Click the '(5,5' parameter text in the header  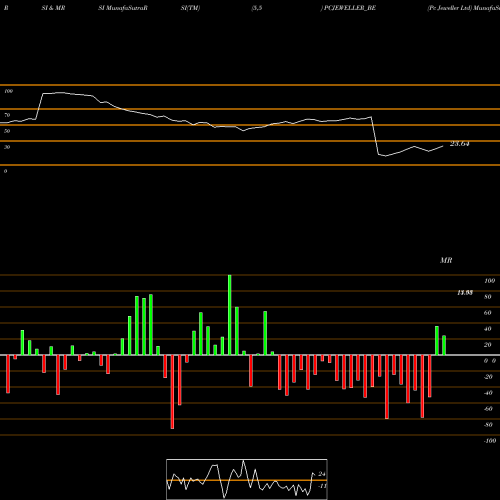pos(257,8)
